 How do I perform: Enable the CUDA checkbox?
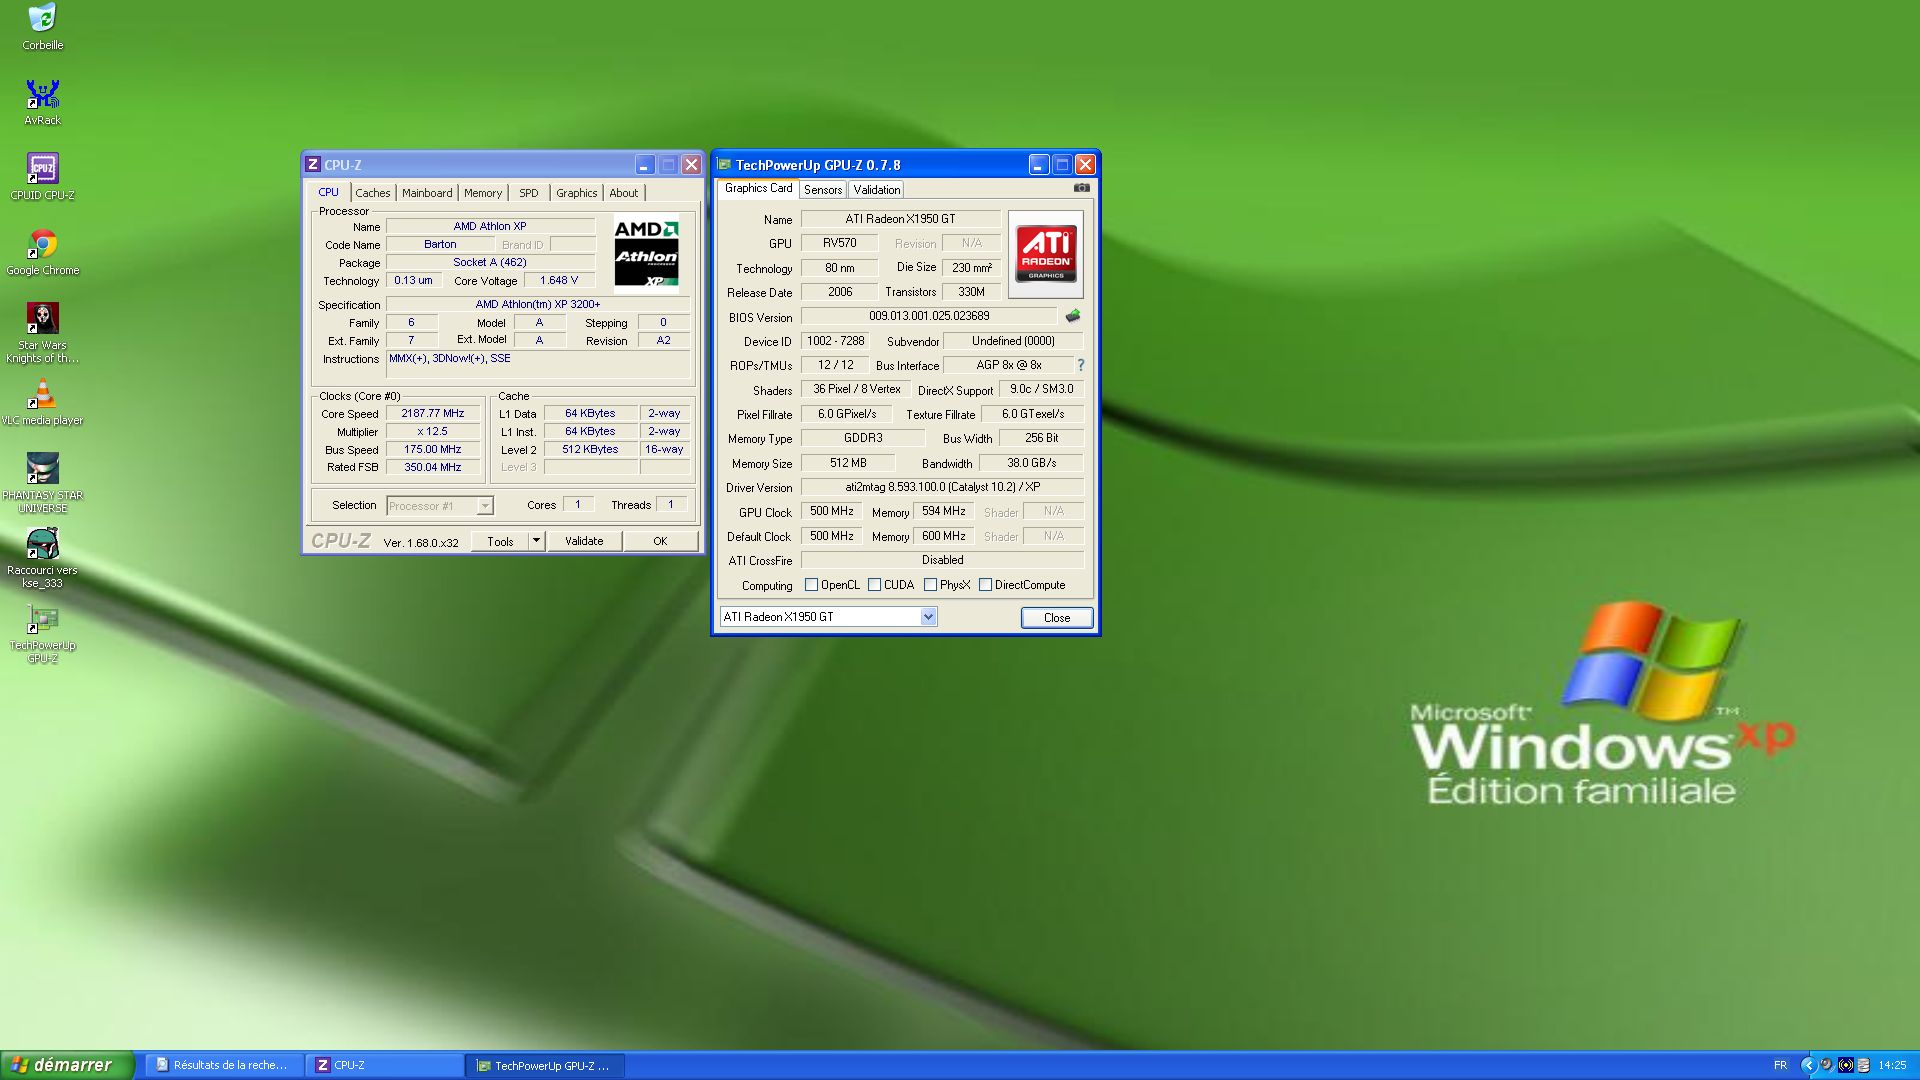coord(875,585)
